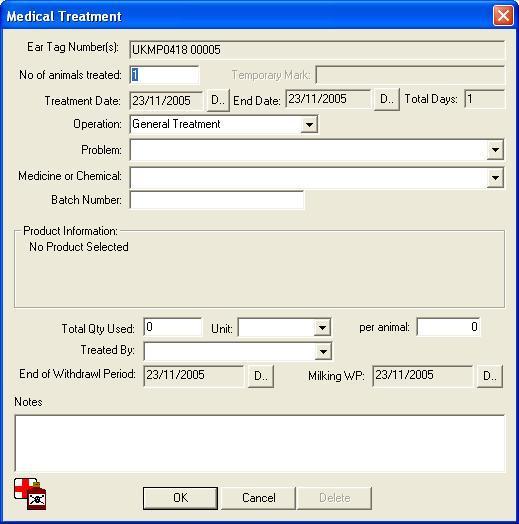
Task: Expand the Operation dropdown
Action: 309,125
